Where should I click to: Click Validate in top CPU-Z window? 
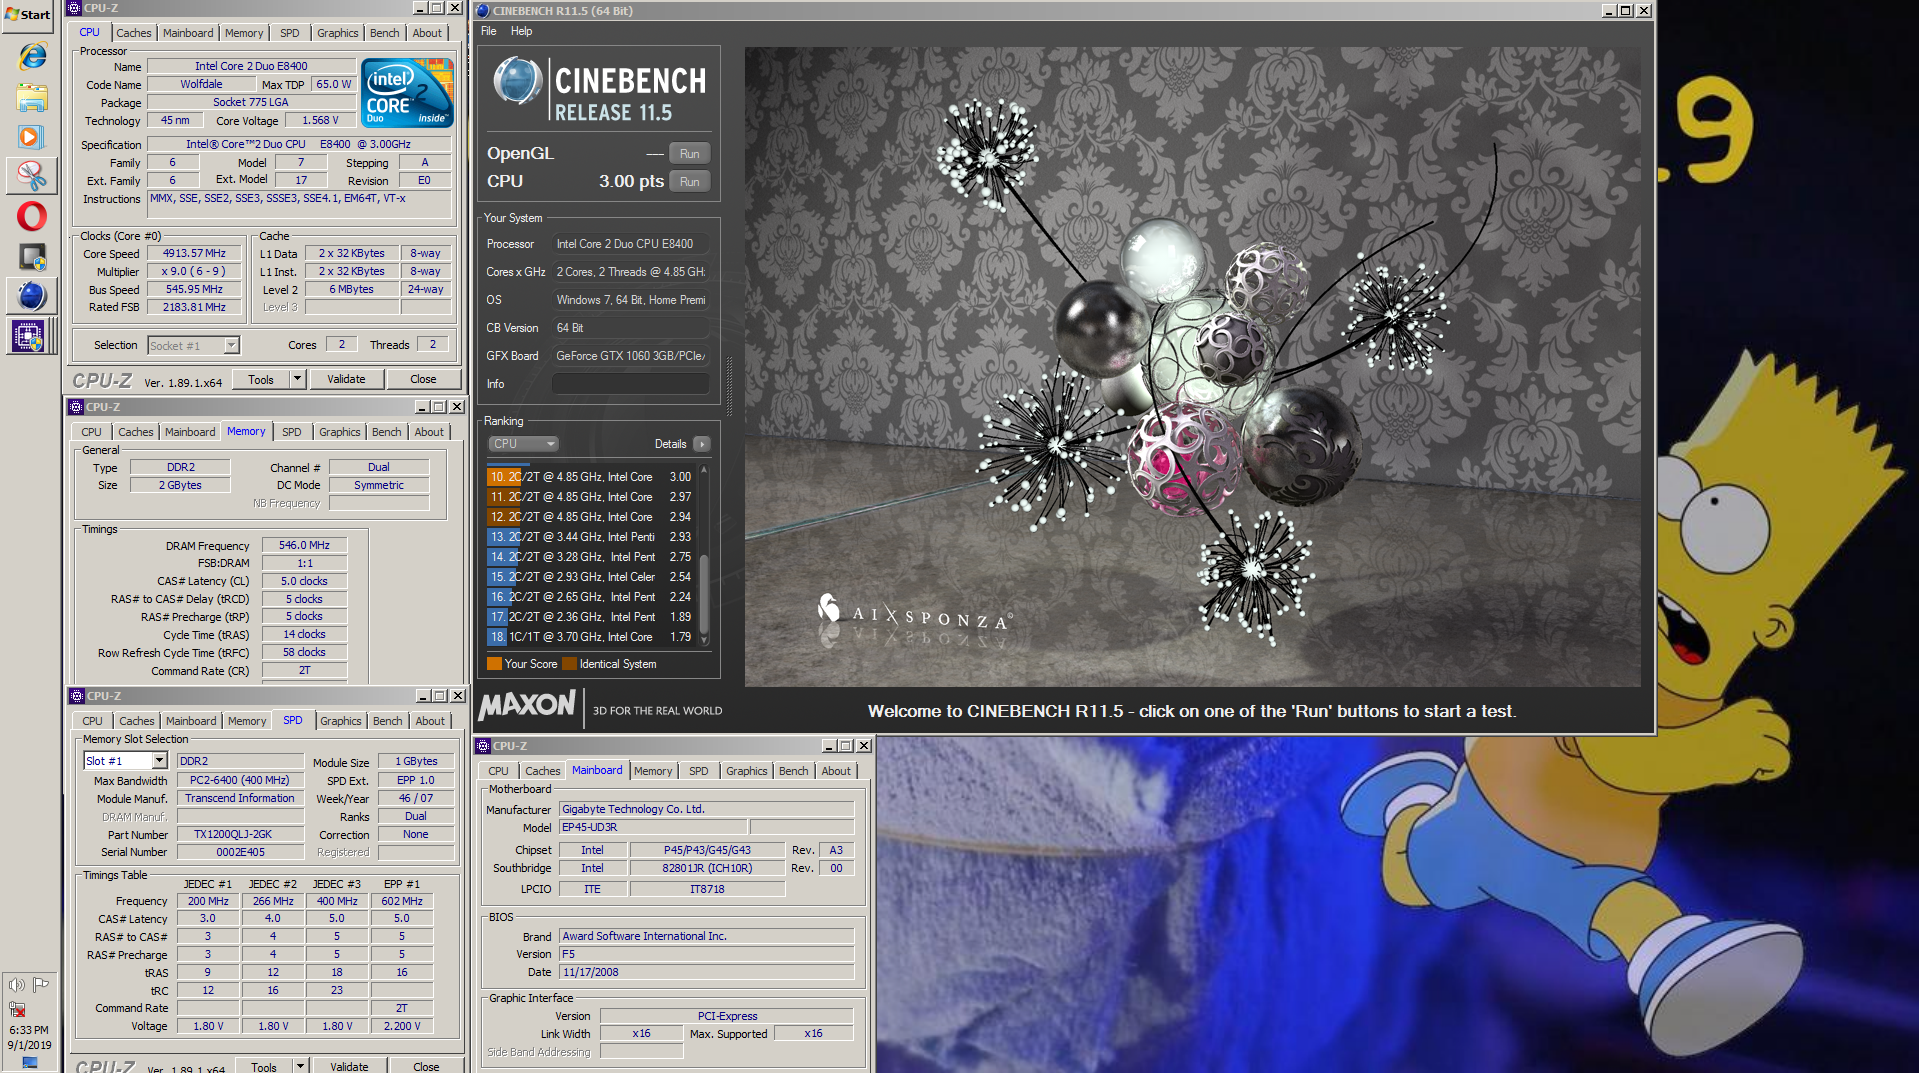pyautogui.click(x=346, y=379)
